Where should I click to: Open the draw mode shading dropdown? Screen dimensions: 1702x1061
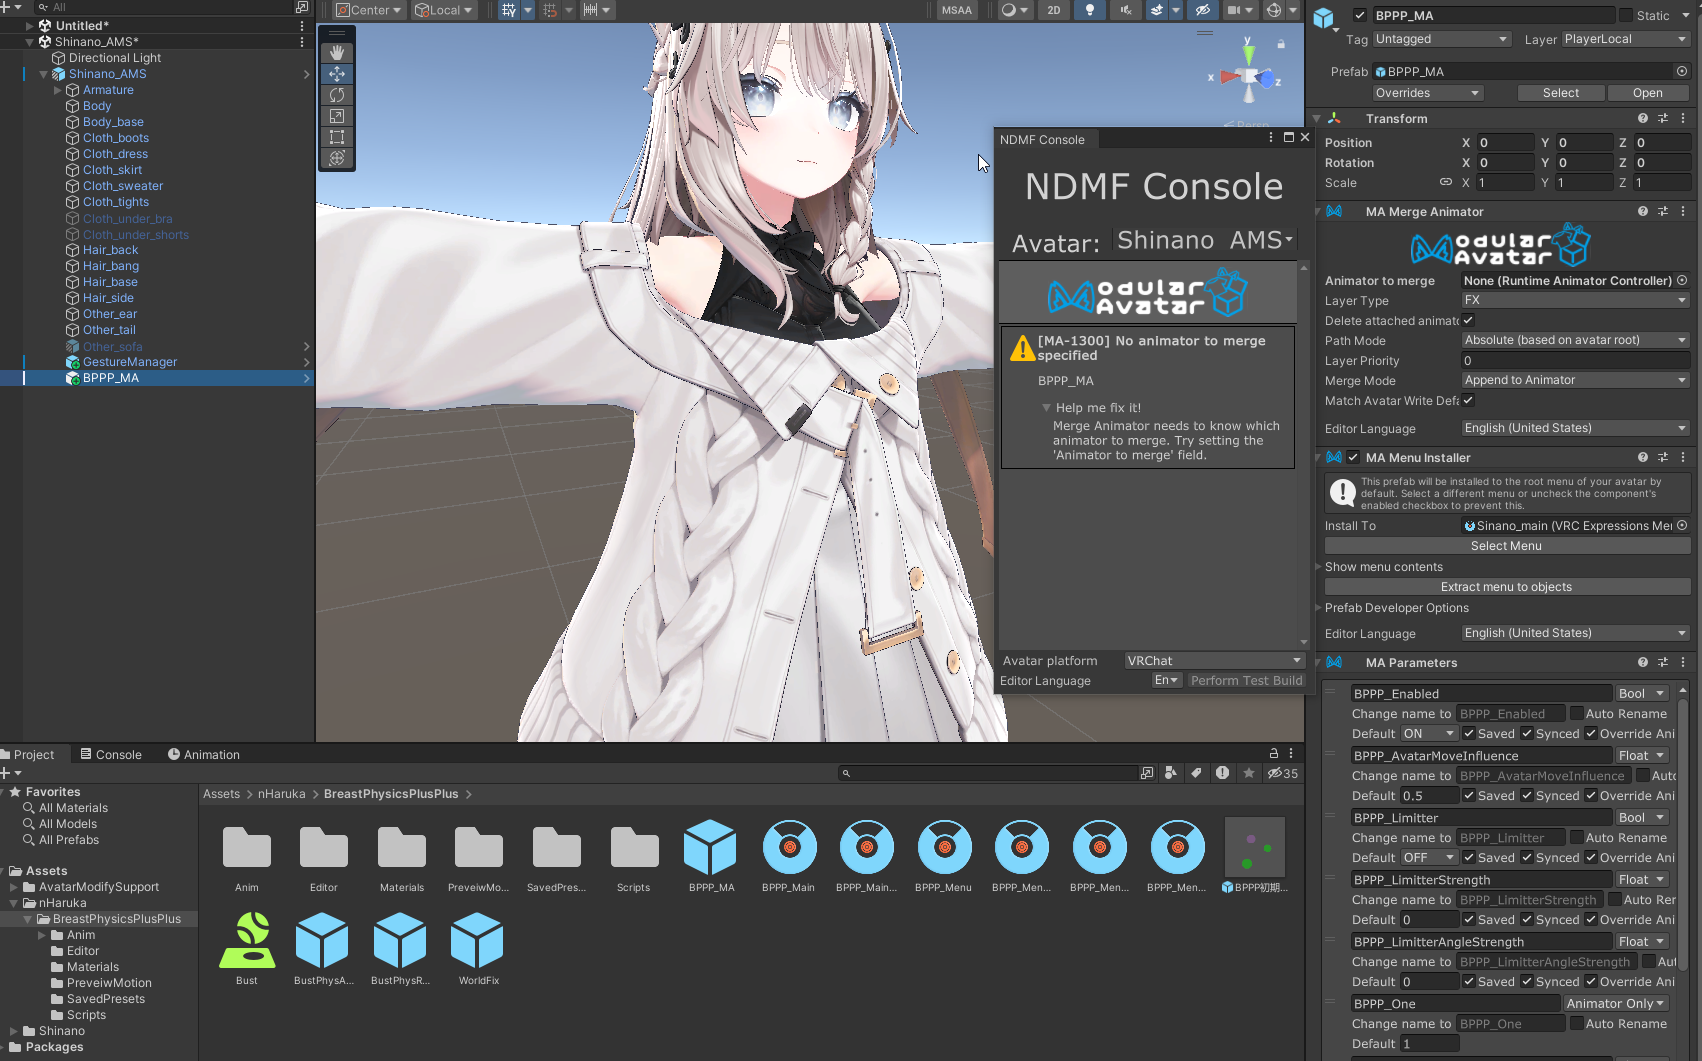tap(1015, 10)
